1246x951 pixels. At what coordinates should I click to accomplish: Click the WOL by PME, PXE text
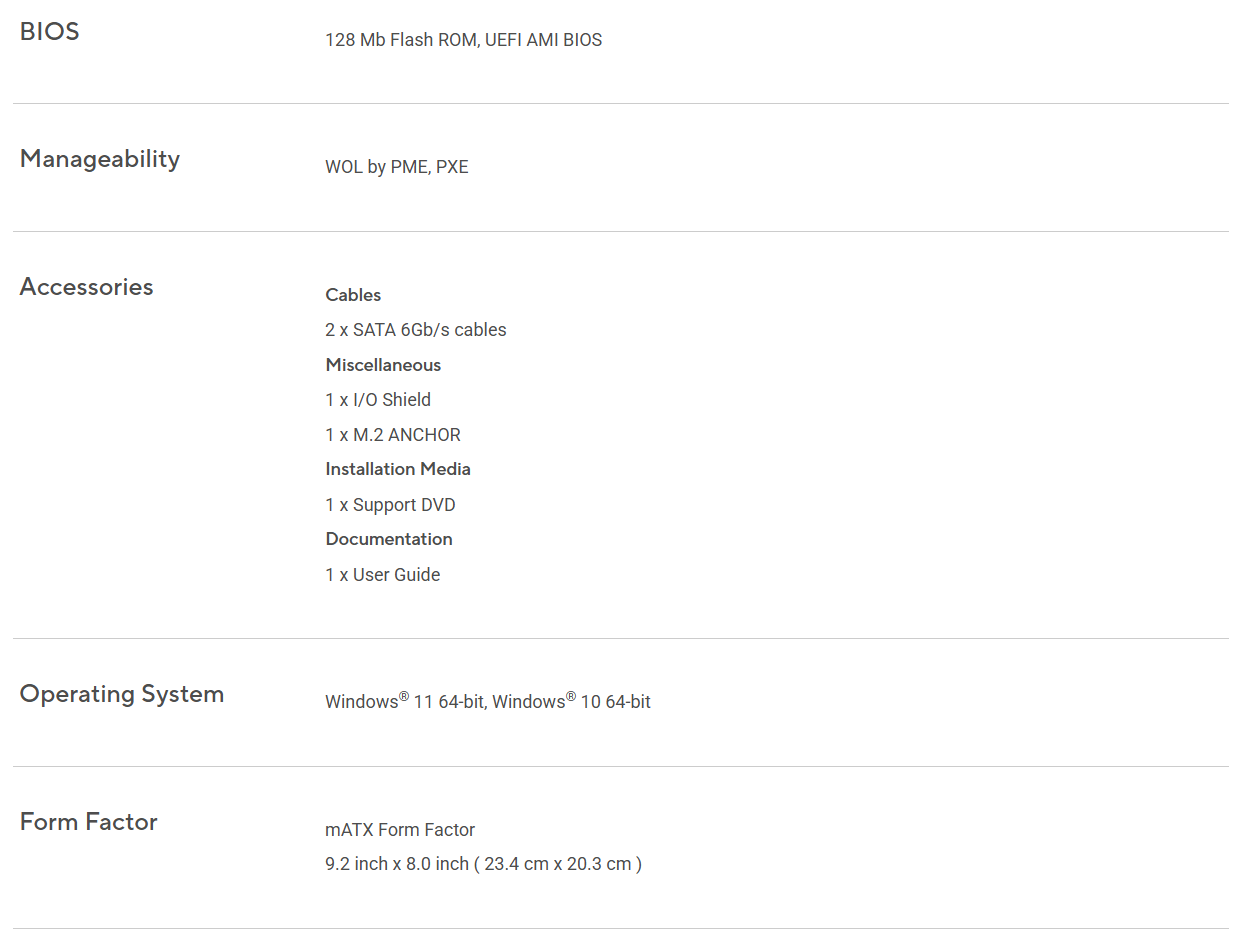pos(397,167)
